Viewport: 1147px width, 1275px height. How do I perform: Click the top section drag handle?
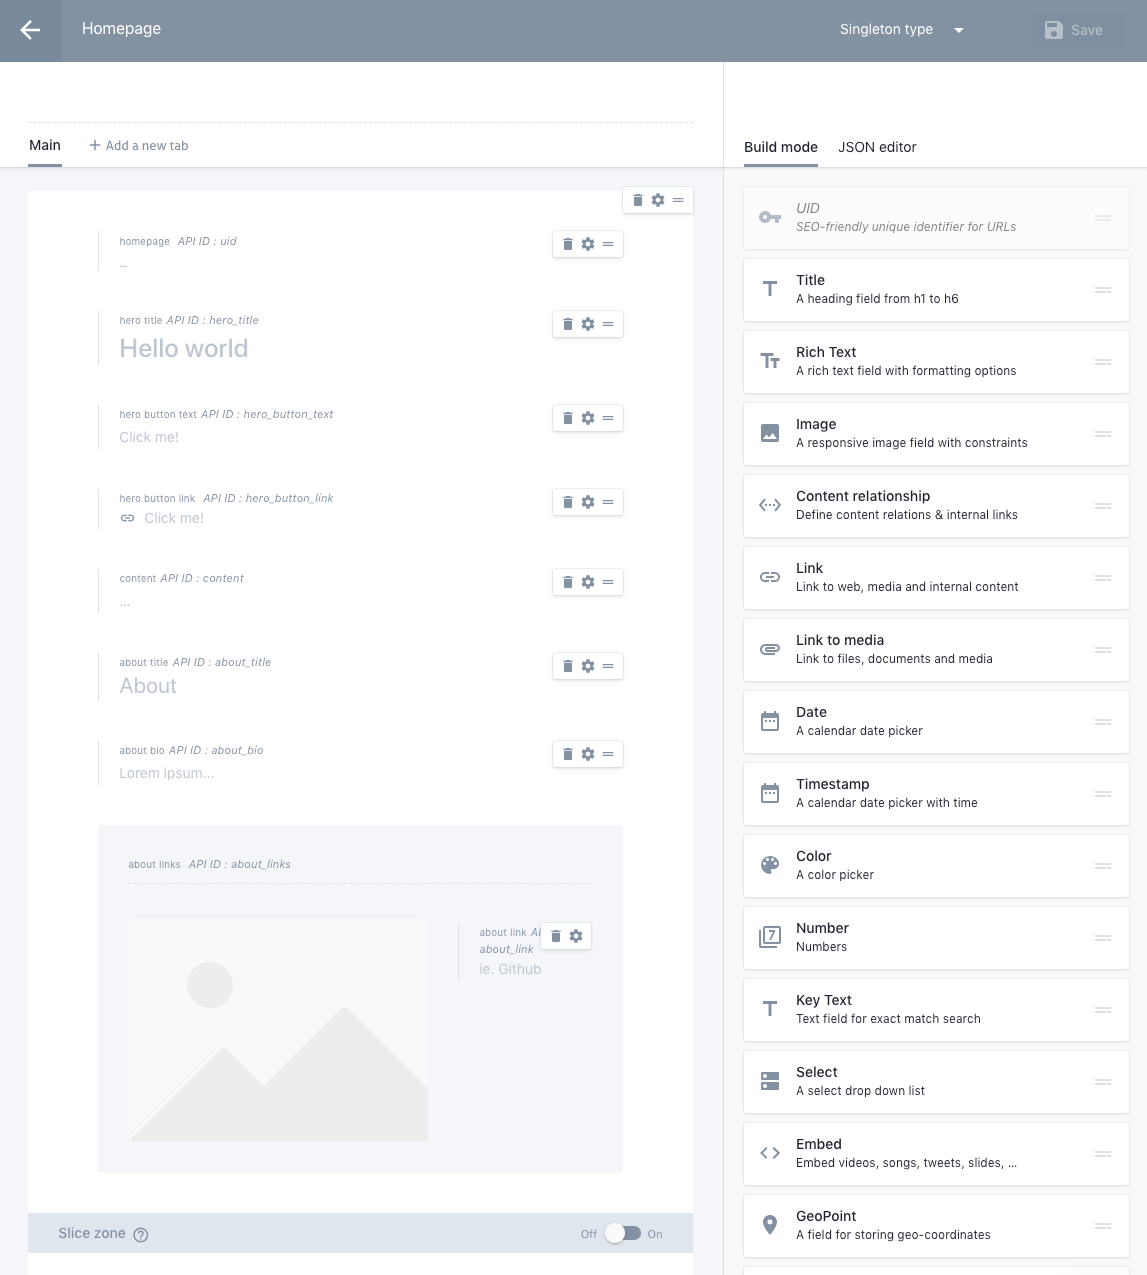678,200
